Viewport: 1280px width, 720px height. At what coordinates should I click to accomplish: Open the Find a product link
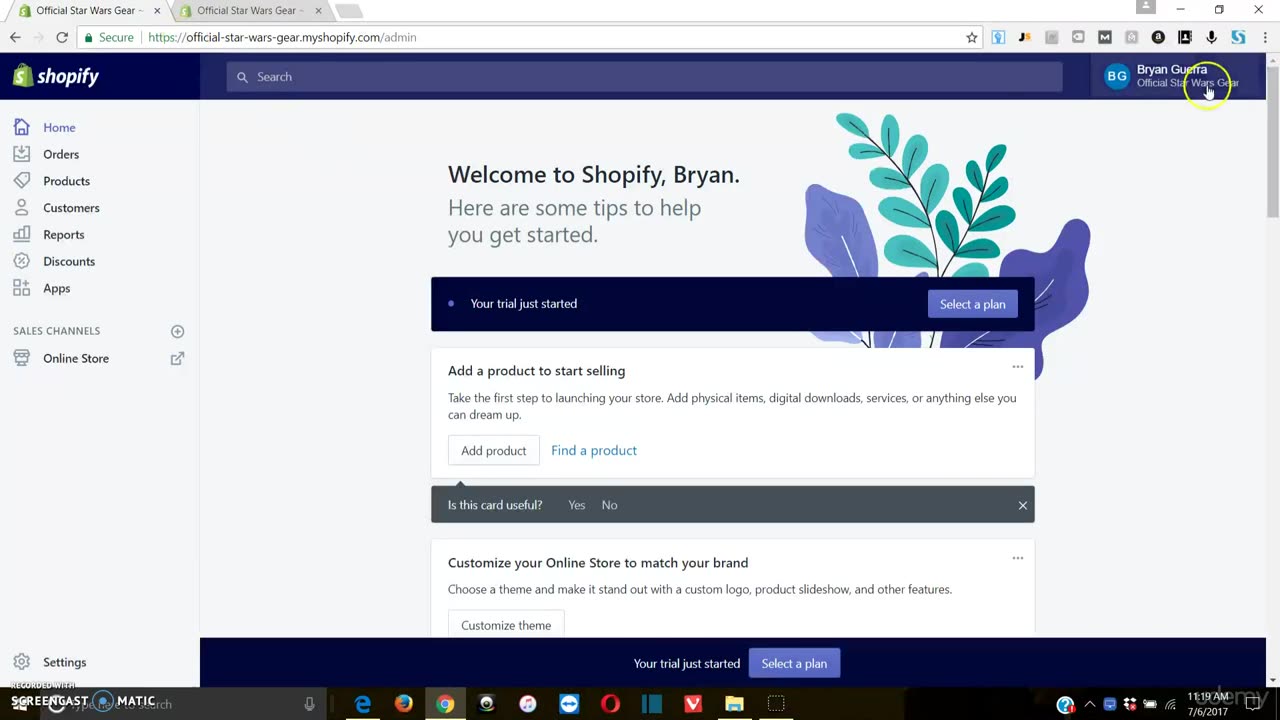pos(594,450)
